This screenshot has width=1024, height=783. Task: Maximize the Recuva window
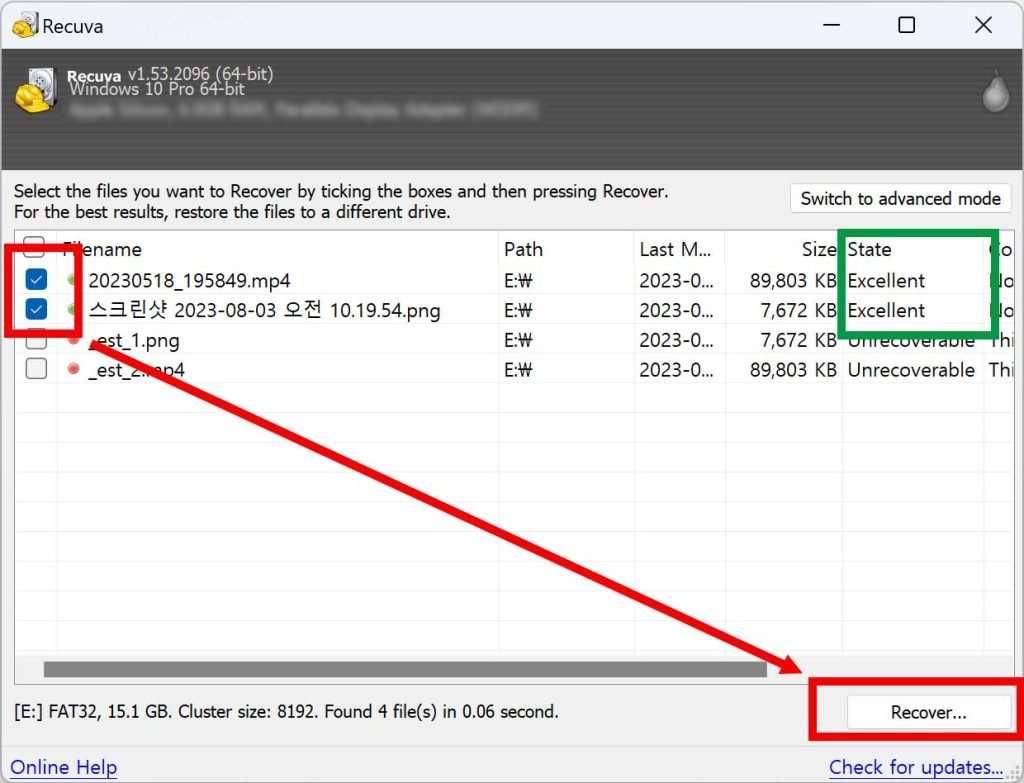(x=906, y=25)
